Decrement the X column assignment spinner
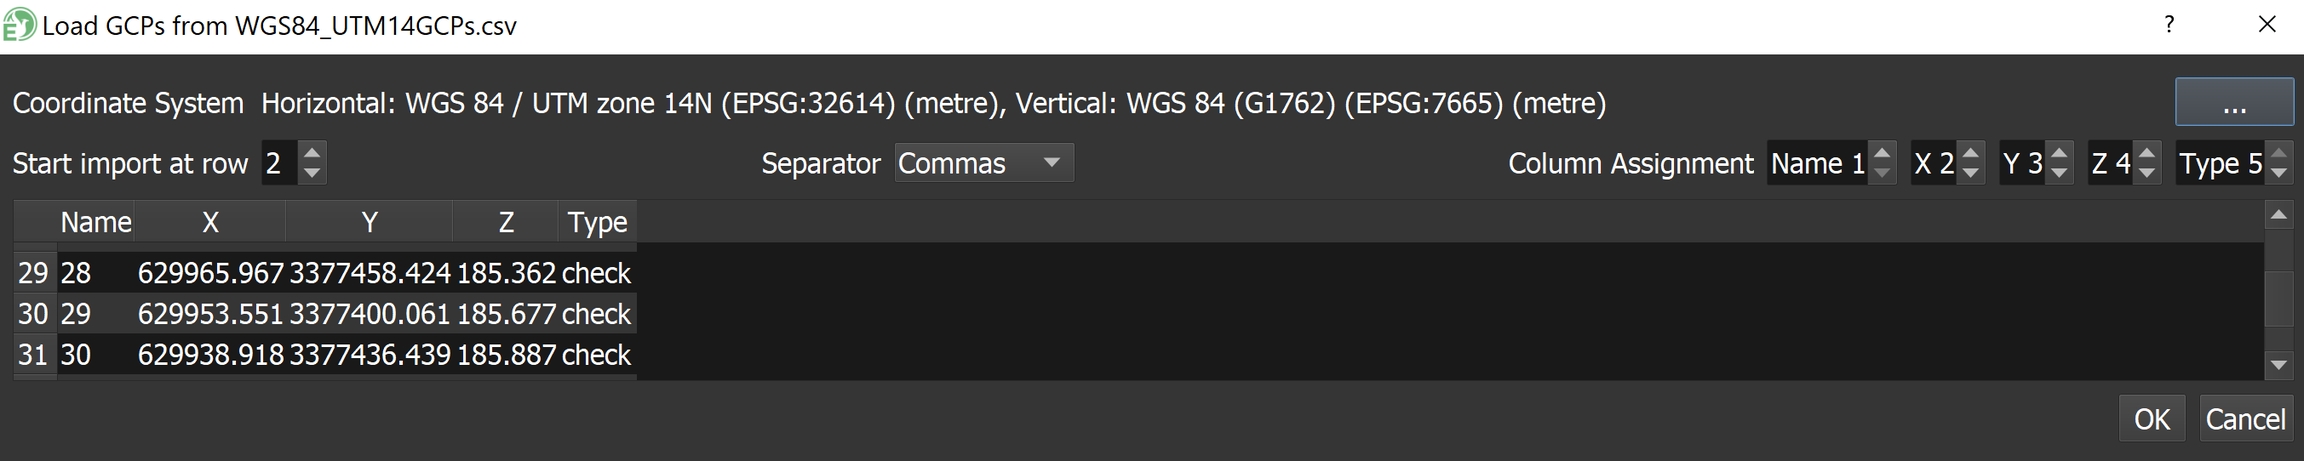This screenshot has height=461, width=2304. [1970, 173]
